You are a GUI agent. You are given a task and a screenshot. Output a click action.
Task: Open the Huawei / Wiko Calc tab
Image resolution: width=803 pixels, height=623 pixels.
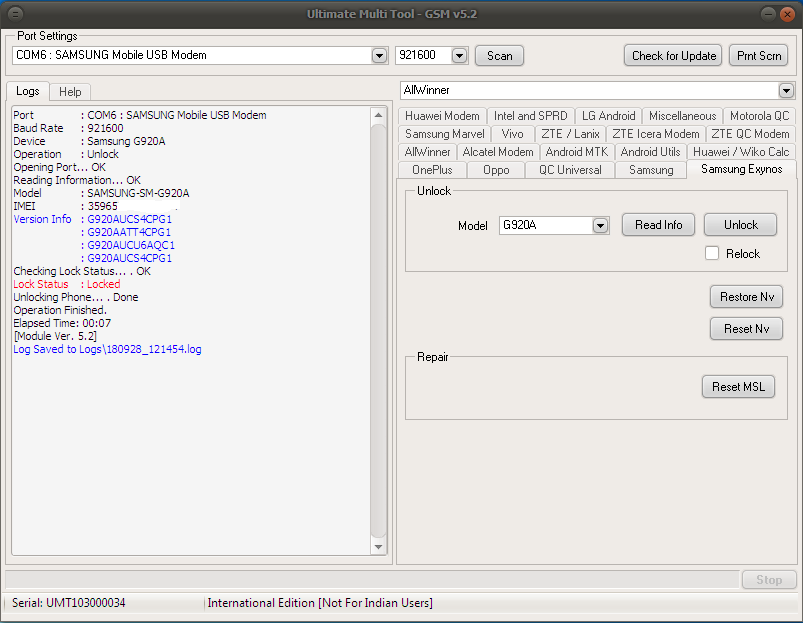[741, 152]
